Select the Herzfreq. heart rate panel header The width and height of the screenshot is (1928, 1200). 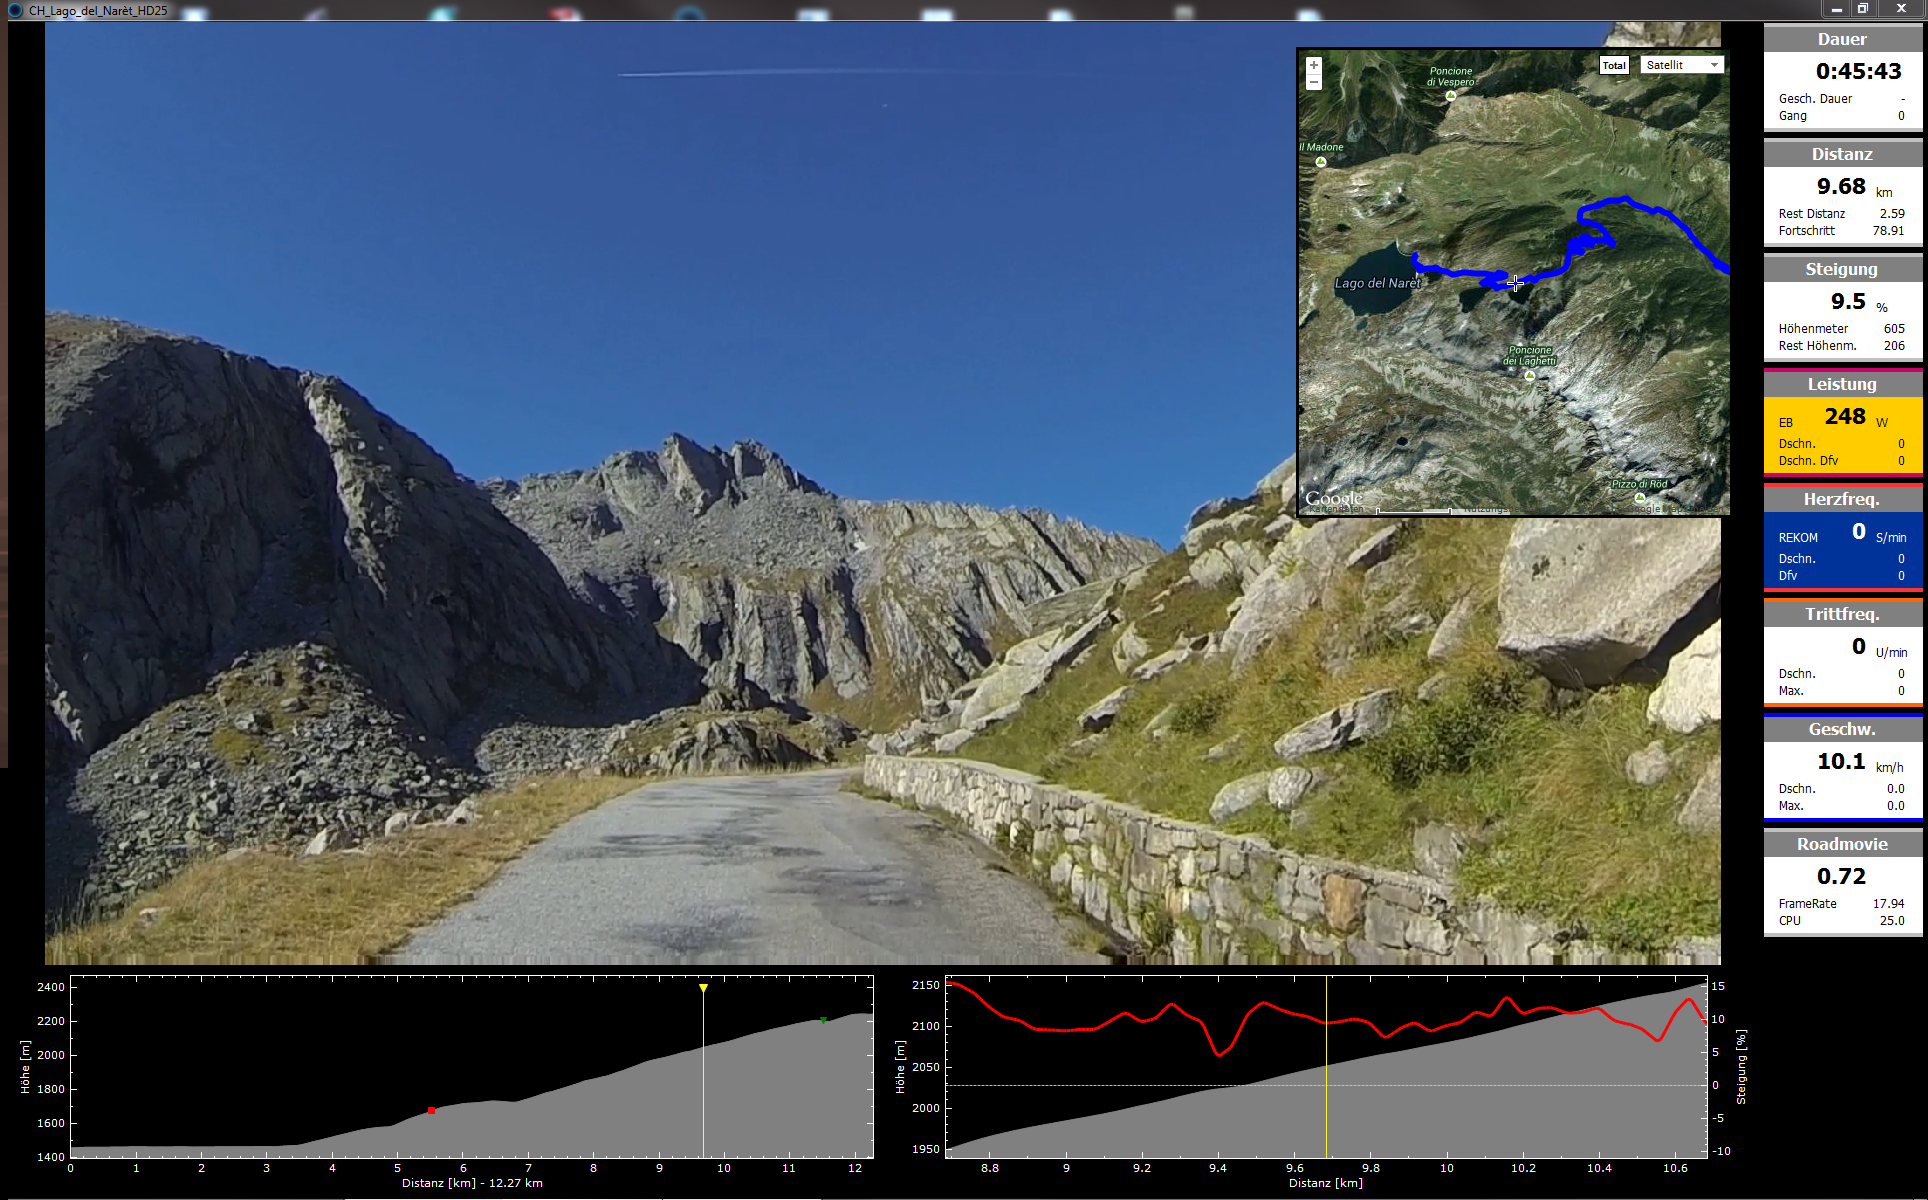(x=1842, y=499)
